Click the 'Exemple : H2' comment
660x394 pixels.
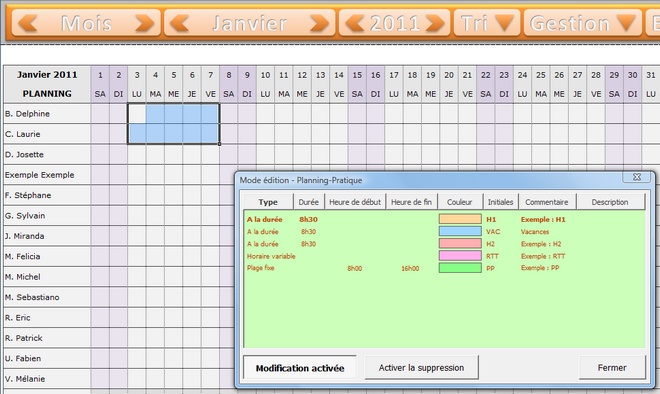(541, 244)
